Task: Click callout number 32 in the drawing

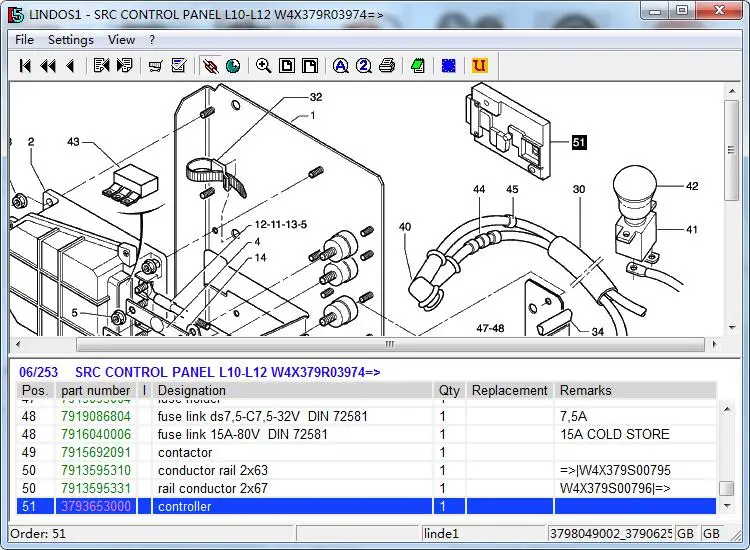Action: (x=316, y=97)
